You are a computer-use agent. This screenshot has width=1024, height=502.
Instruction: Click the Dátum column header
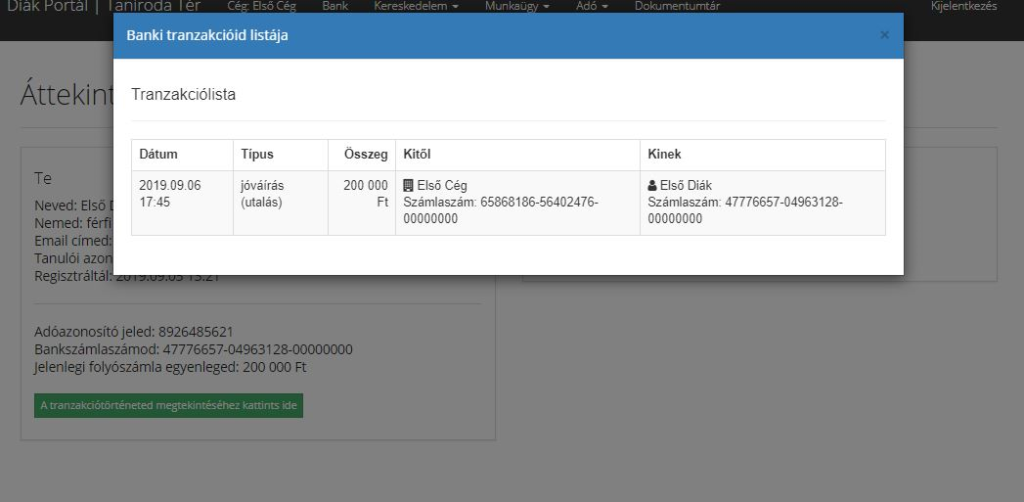(157, 155)
